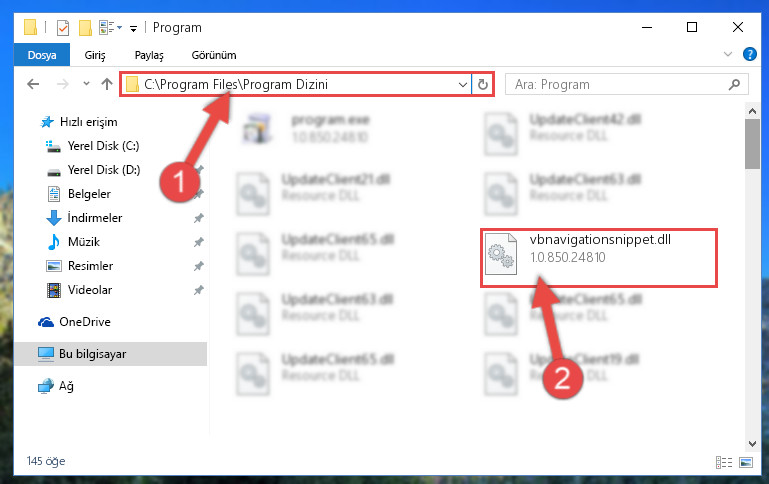The image size is (769, 484).
Task: Expand the ribbon with the chevron
Action: (728, 54)
